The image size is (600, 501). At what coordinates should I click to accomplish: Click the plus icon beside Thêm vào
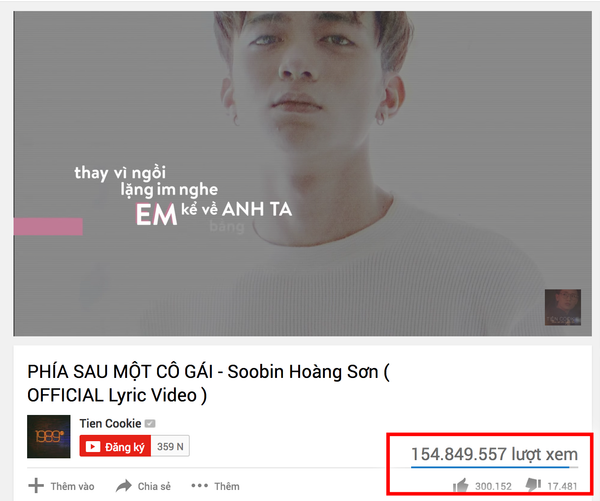(x=36, y=486)
